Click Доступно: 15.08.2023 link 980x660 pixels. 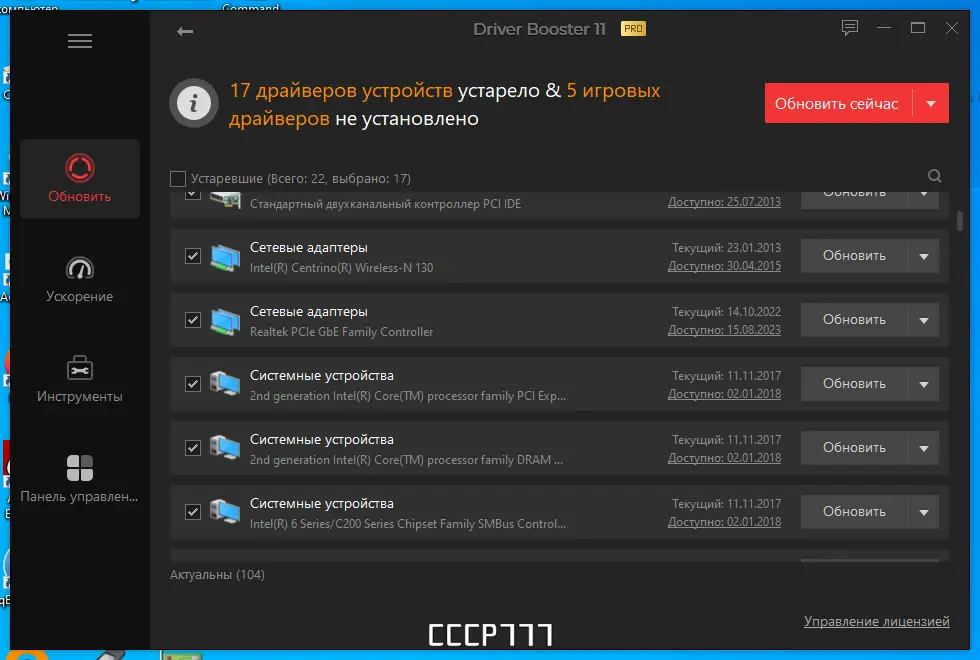tap(724, 330)
